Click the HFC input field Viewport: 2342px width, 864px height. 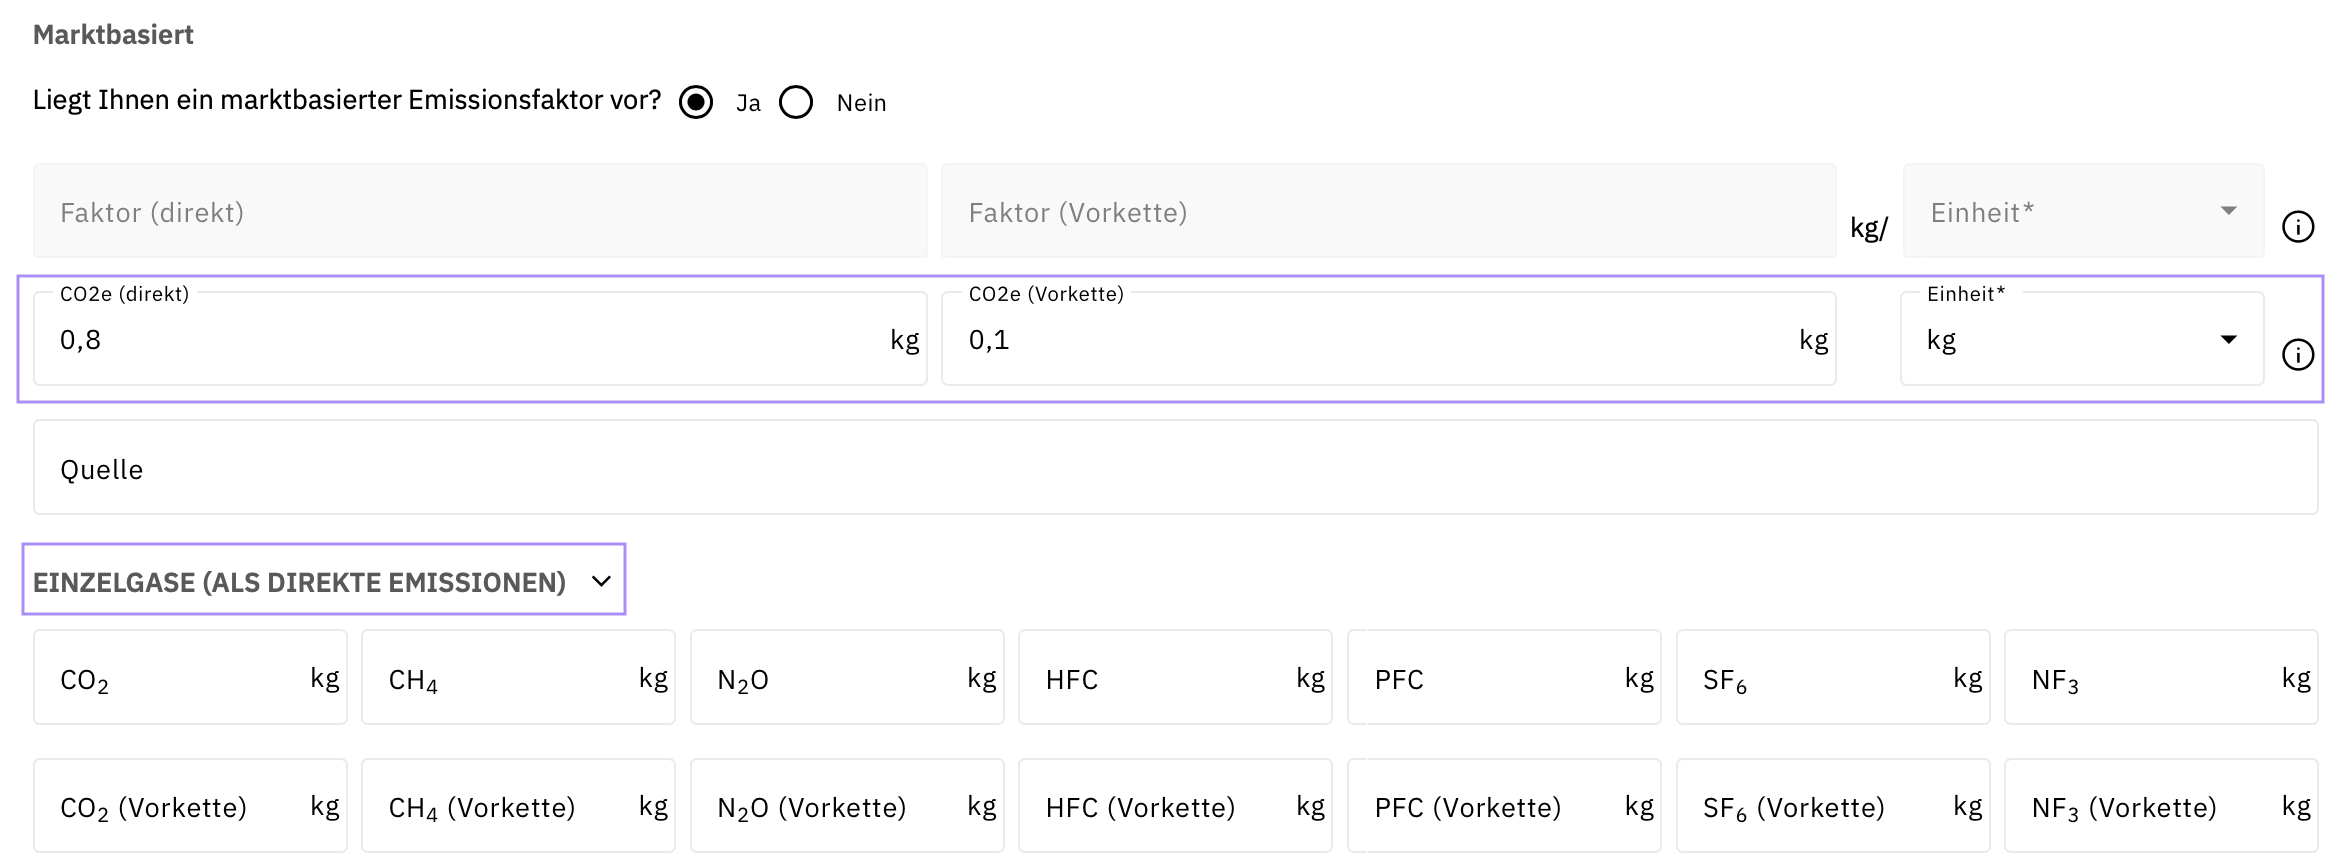(x=1165, y=679)
